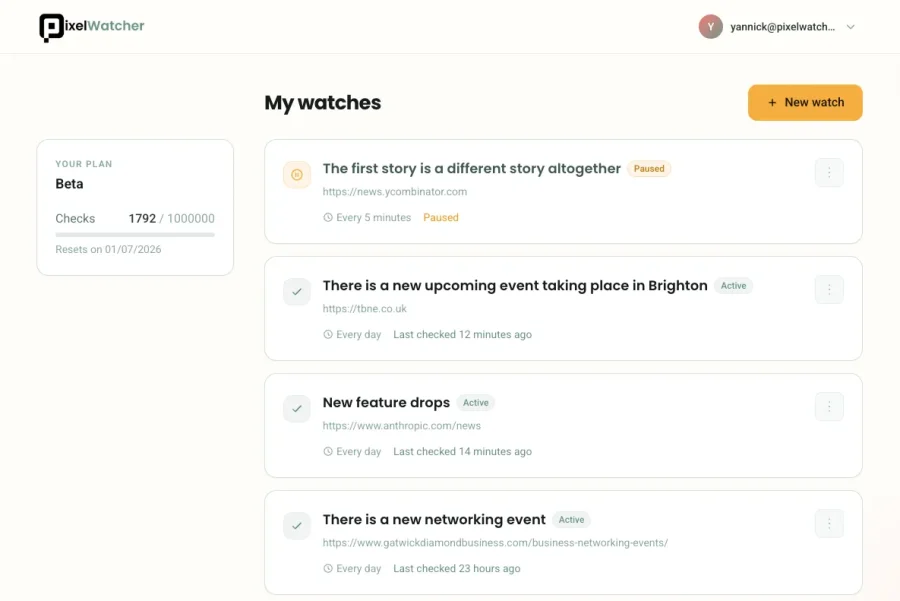Click the checkmark icon of Brighton event watch
This screenshot has height=601, width=900.
[x=297, y=292]
